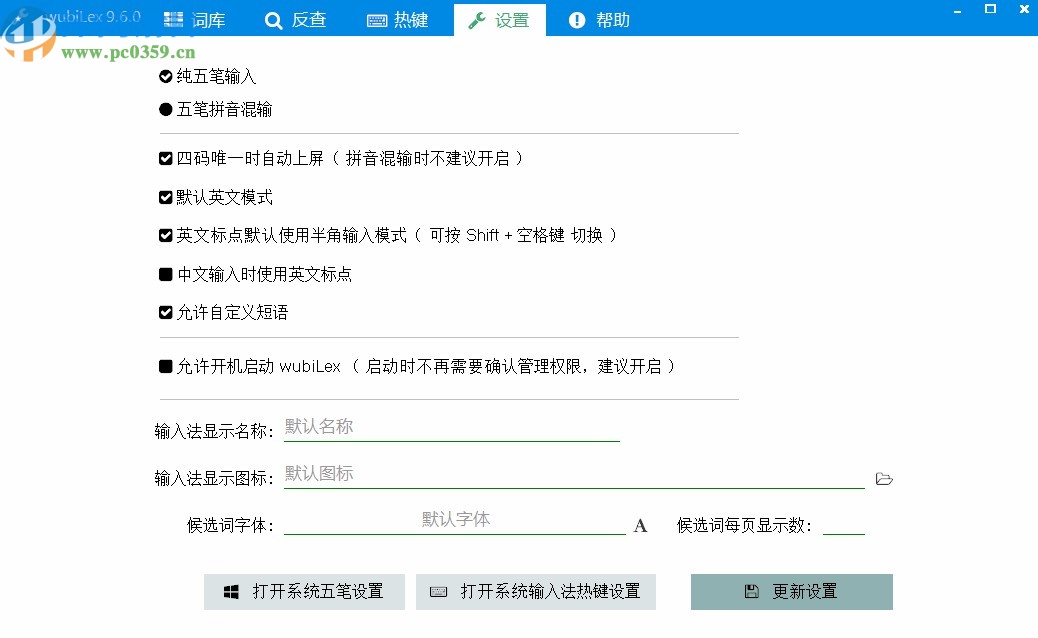This screenshot has width=1038, height=638.
Task: Select the 纯五笔输入 mode option
Action: tap(165, 76)
